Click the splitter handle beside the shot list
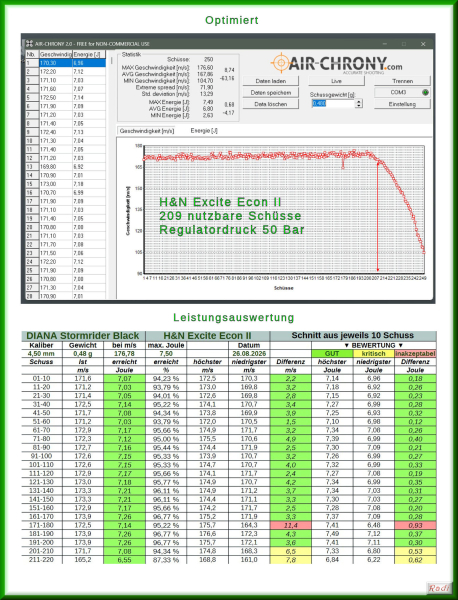The image size is (458, 600). [x=111, y=60]
